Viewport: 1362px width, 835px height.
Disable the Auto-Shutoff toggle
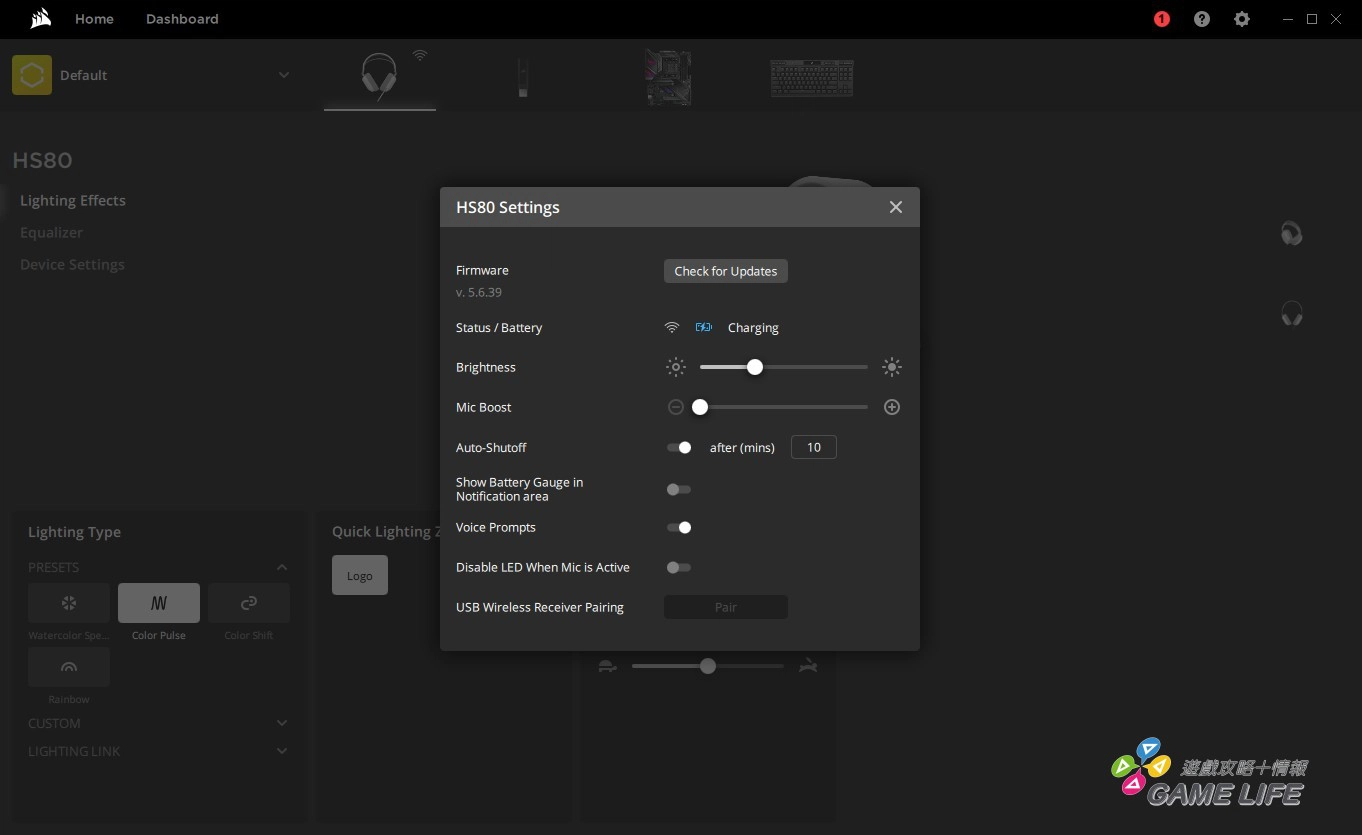pyautogui.click(x=679, y=448)
